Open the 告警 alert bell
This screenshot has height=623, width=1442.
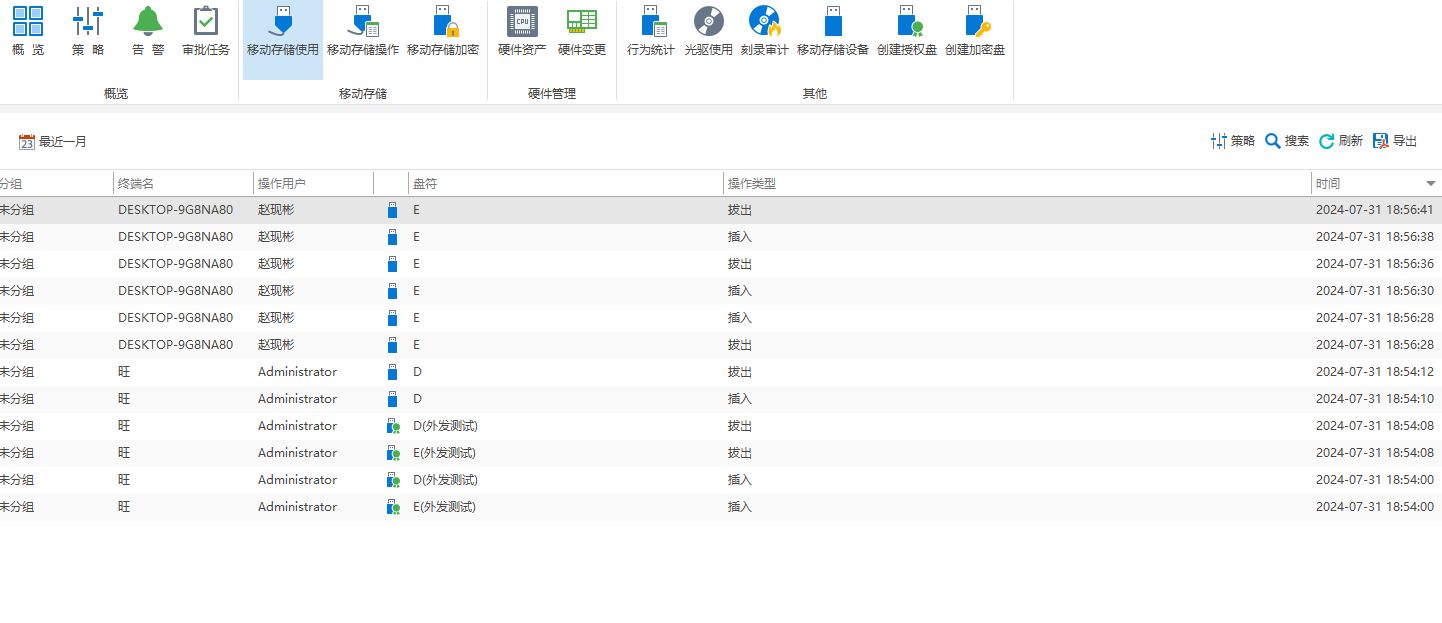[x=148, y=31]
